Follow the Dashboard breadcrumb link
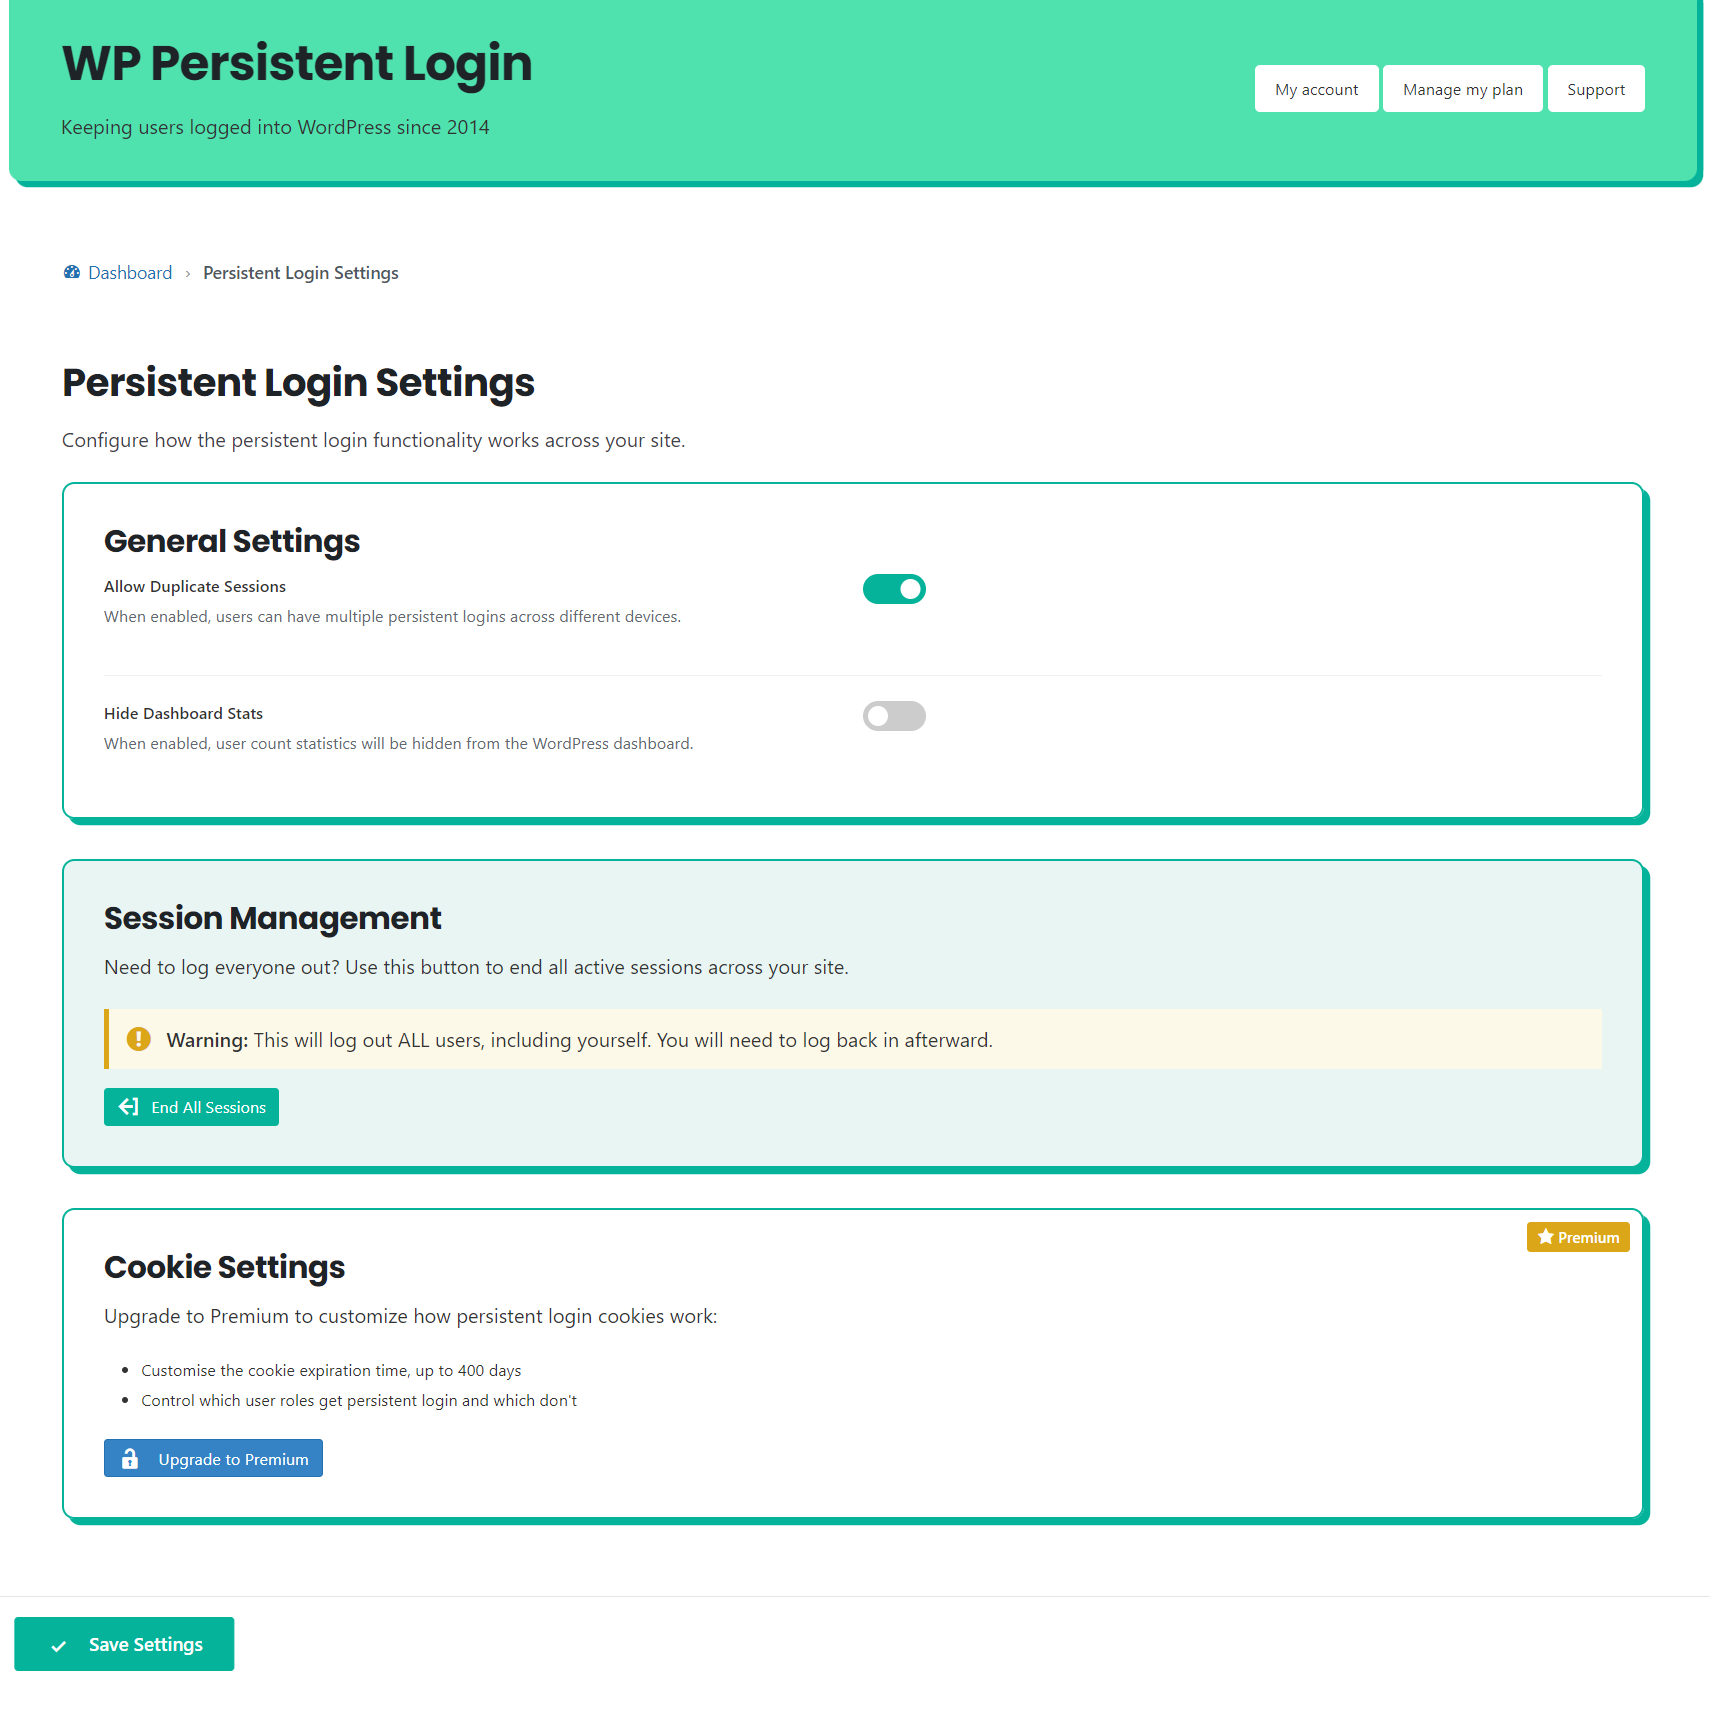This screenshot has height=1735, width=1712. pos(129,272)
